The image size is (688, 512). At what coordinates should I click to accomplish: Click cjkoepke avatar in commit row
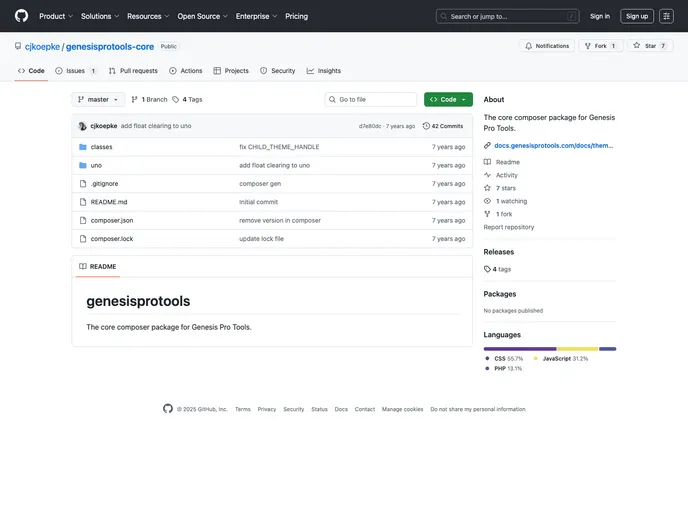coord(82,126)
